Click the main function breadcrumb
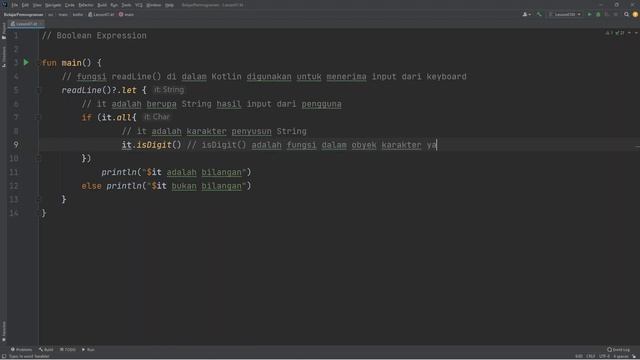640x360 pixels. [127, 15]
